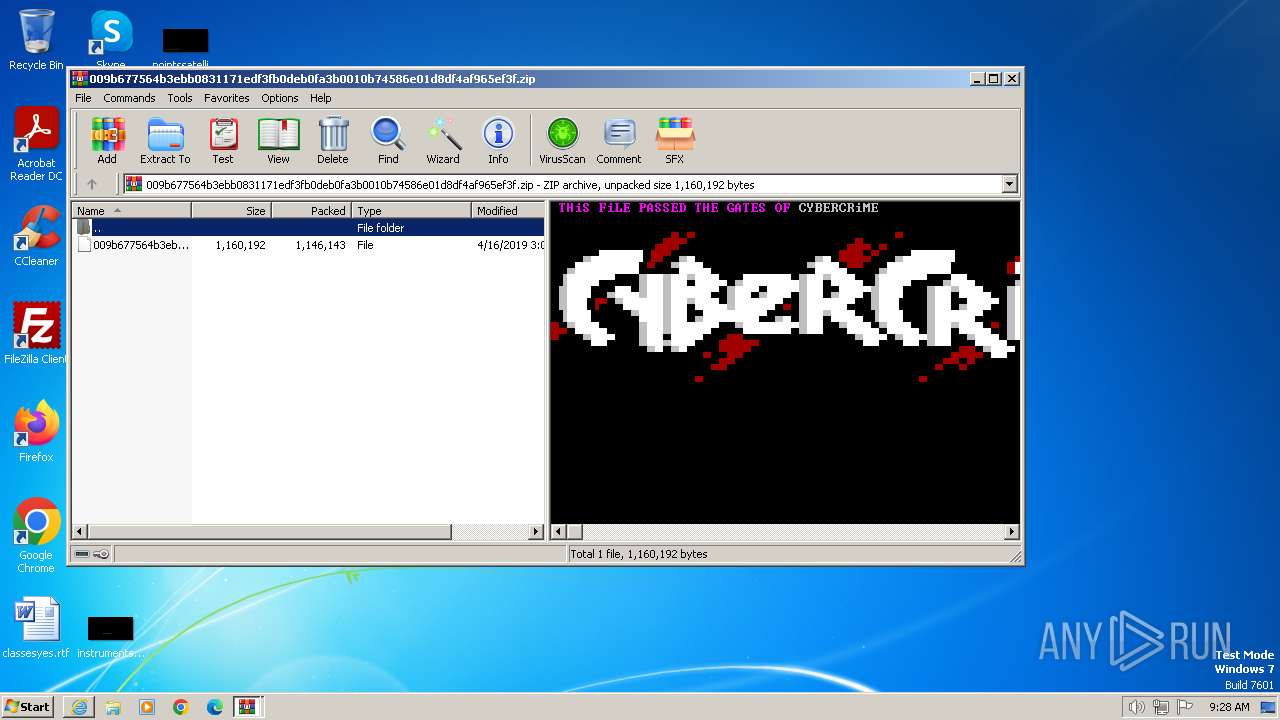Image resolution: width=1280 pixels, height=720 pixels.
Task: Open Firefox desktop shortcut
Action: 36,432
